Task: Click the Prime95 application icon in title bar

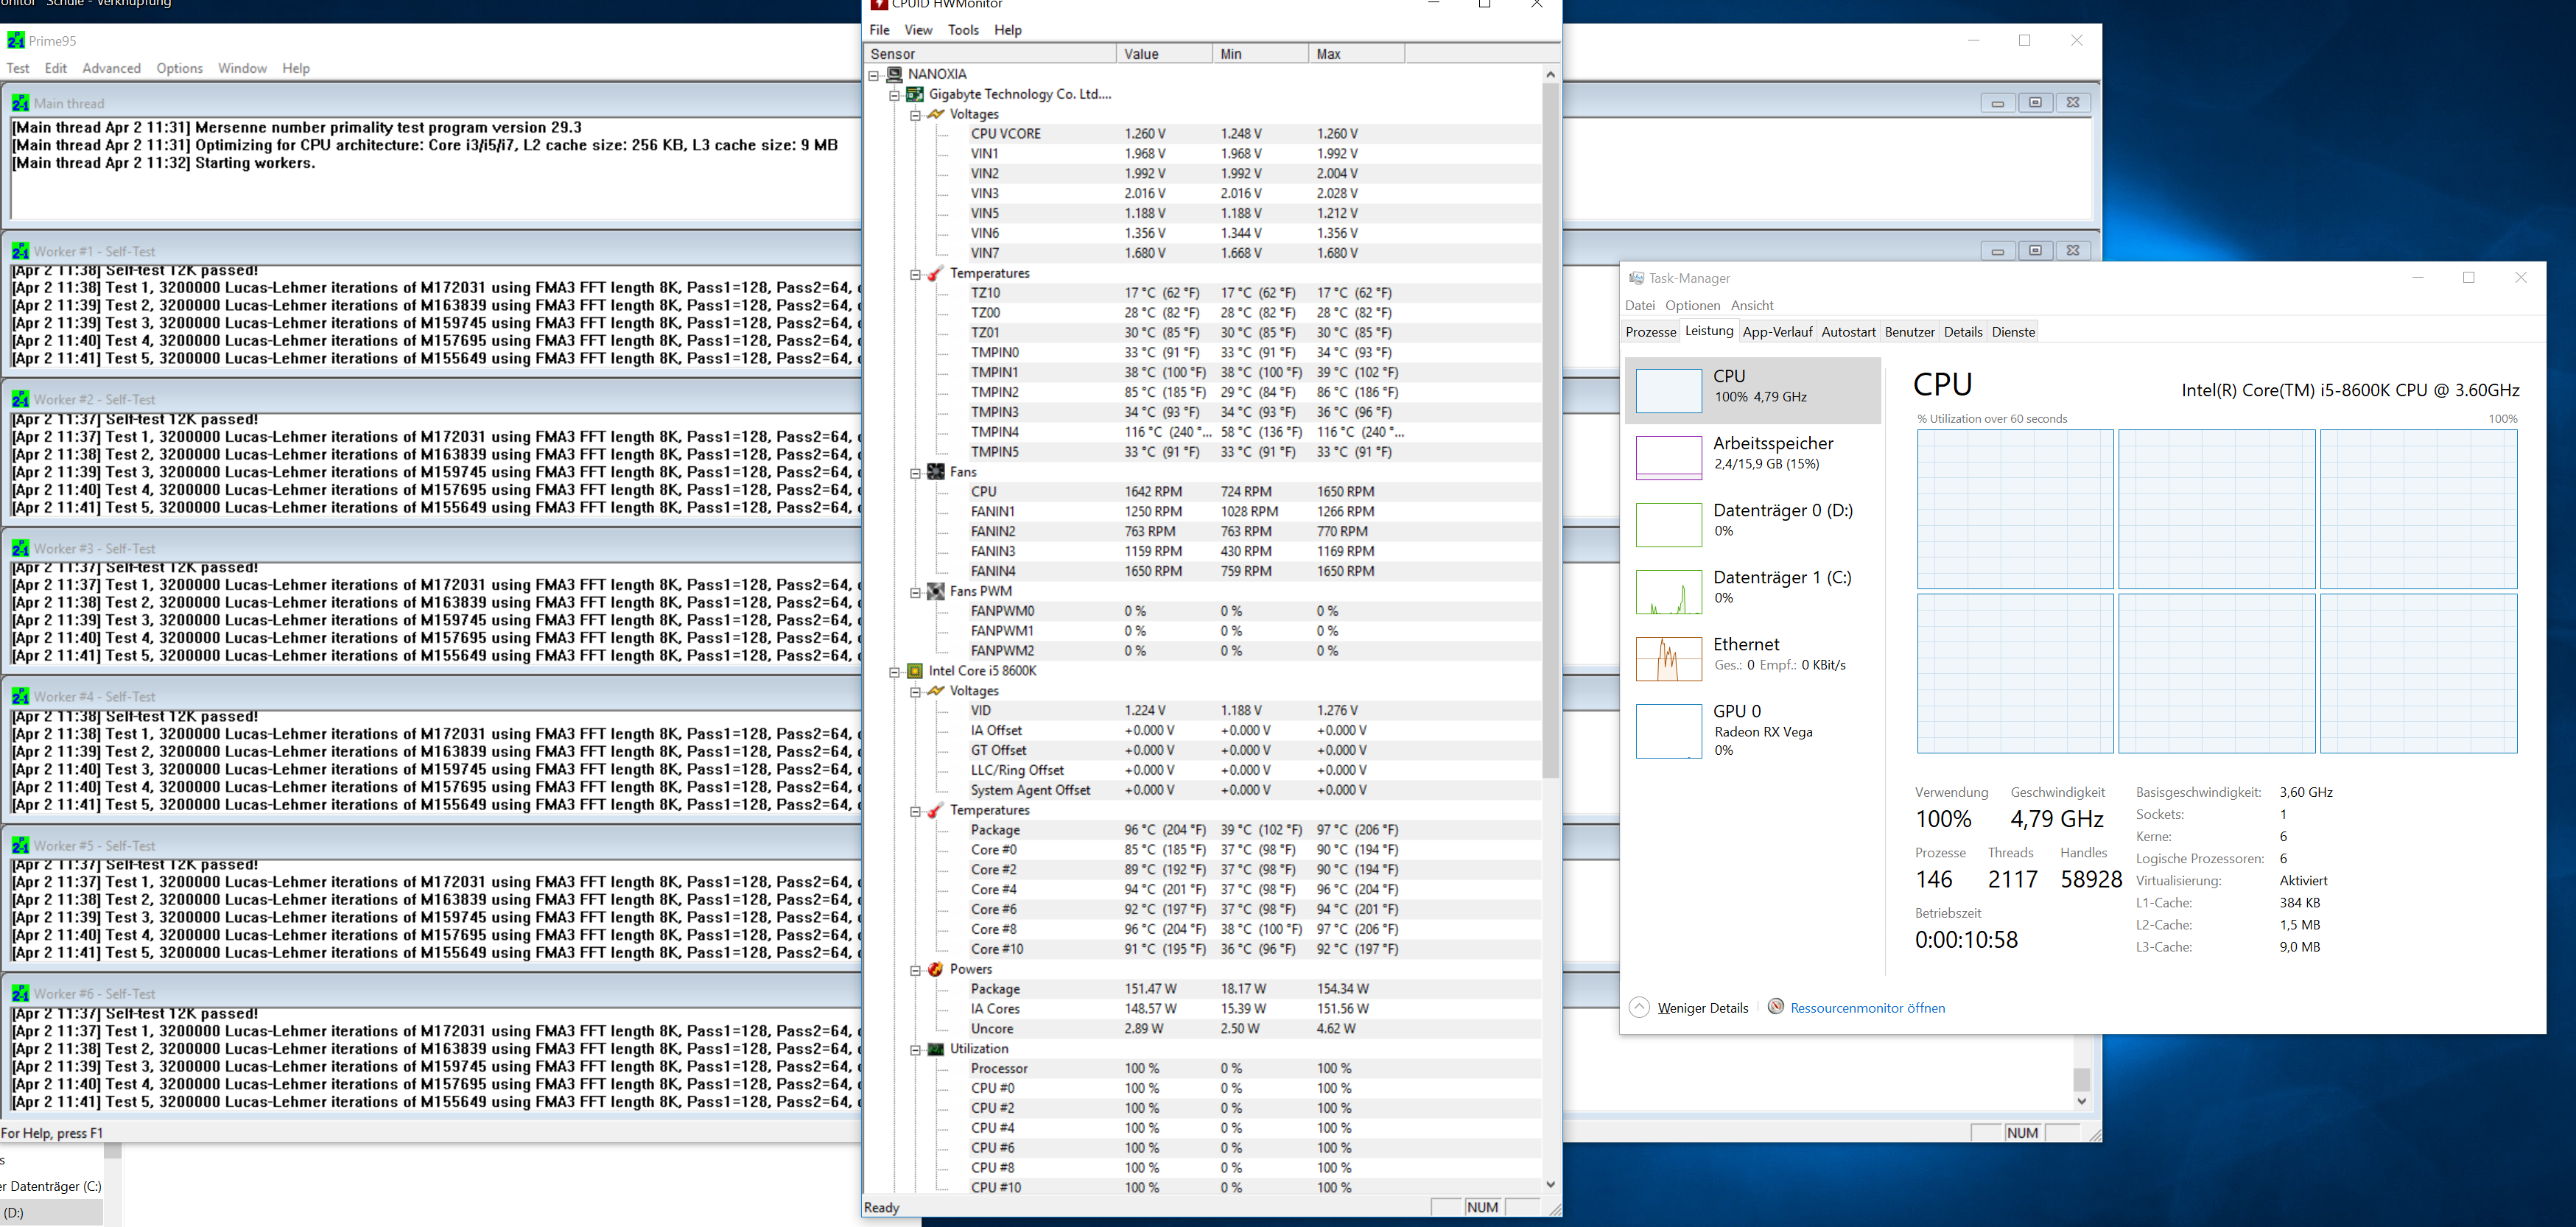Action: [16, 41]
